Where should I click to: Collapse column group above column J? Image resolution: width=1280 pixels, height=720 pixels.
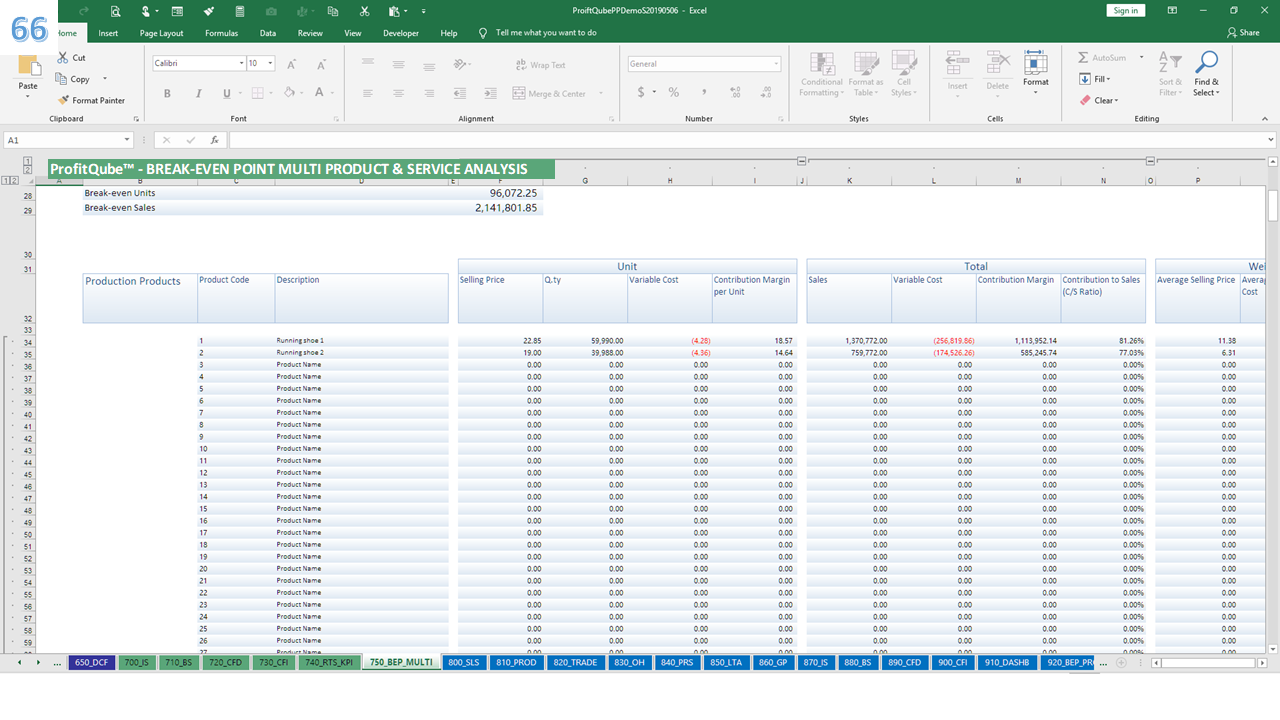click(x=802, y=161)
